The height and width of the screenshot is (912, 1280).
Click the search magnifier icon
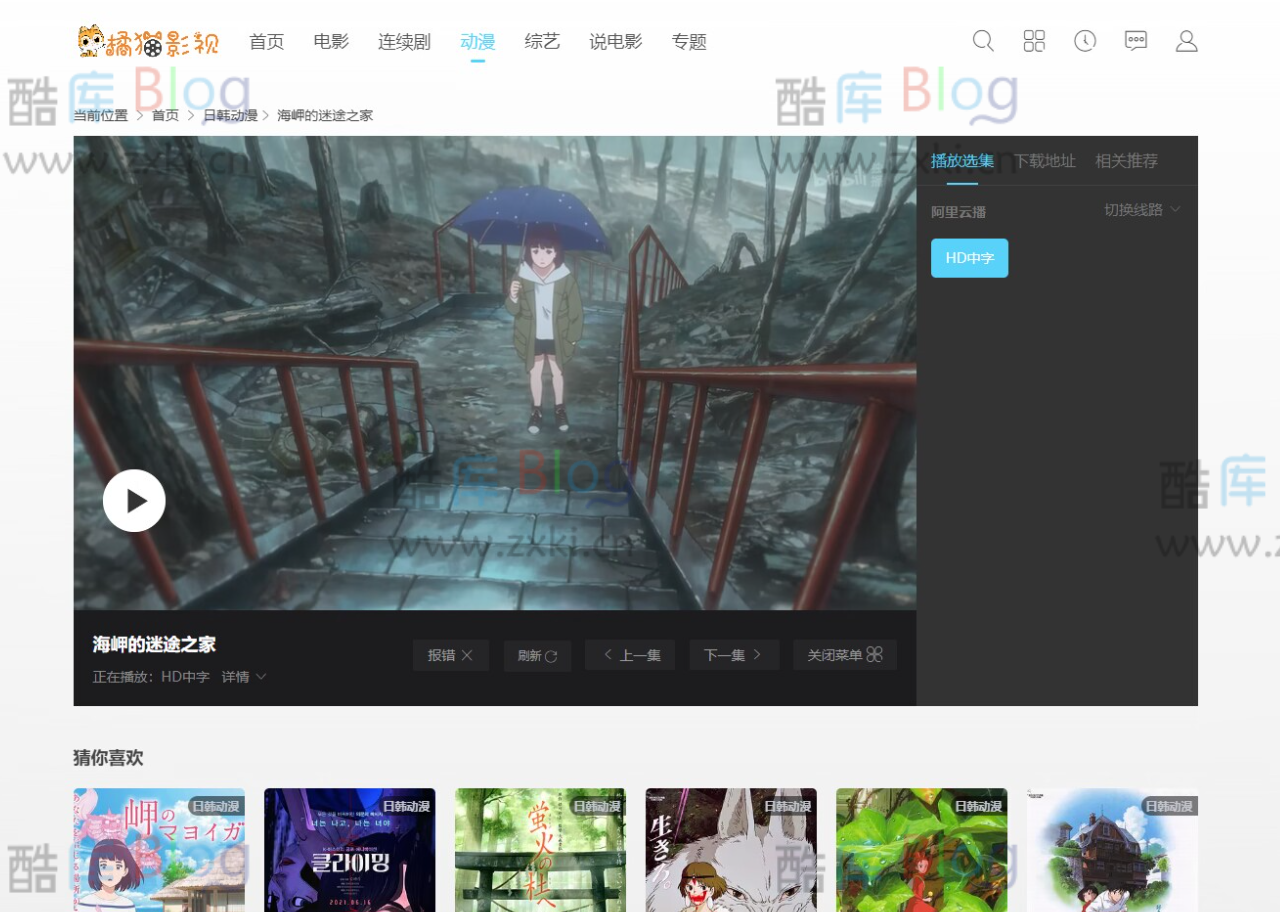point(982,41)
